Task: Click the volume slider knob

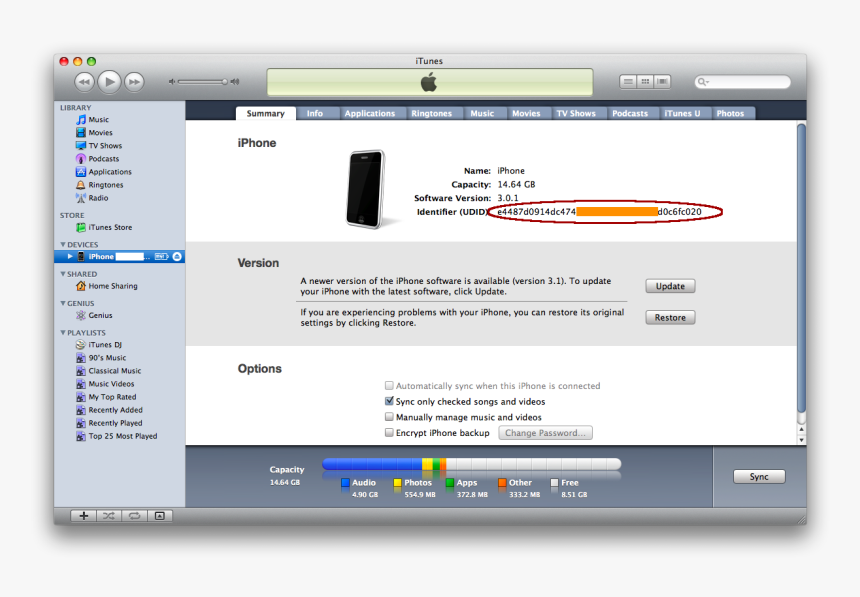Action: tap(225, 82)
